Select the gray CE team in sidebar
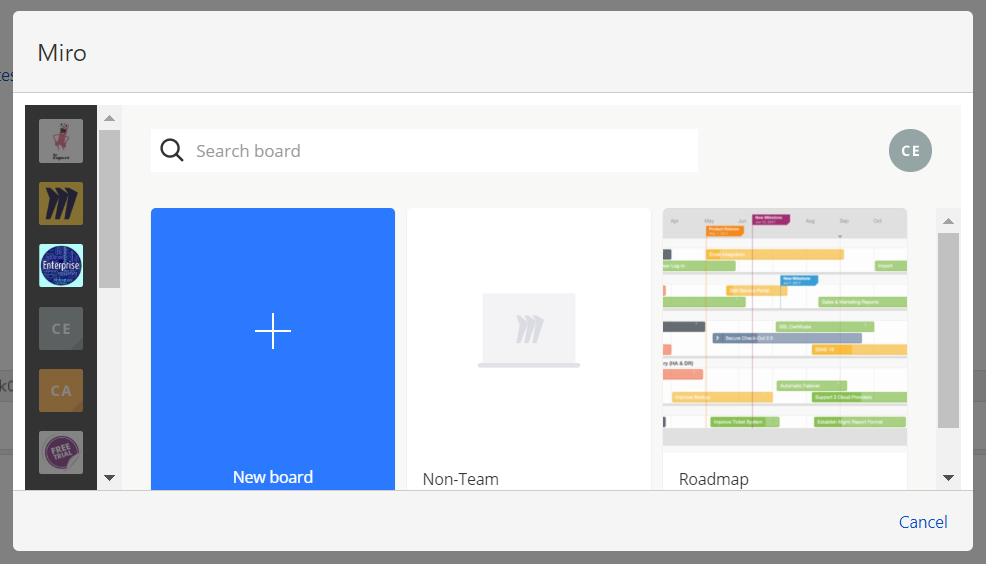 click(x=61, y=328)
